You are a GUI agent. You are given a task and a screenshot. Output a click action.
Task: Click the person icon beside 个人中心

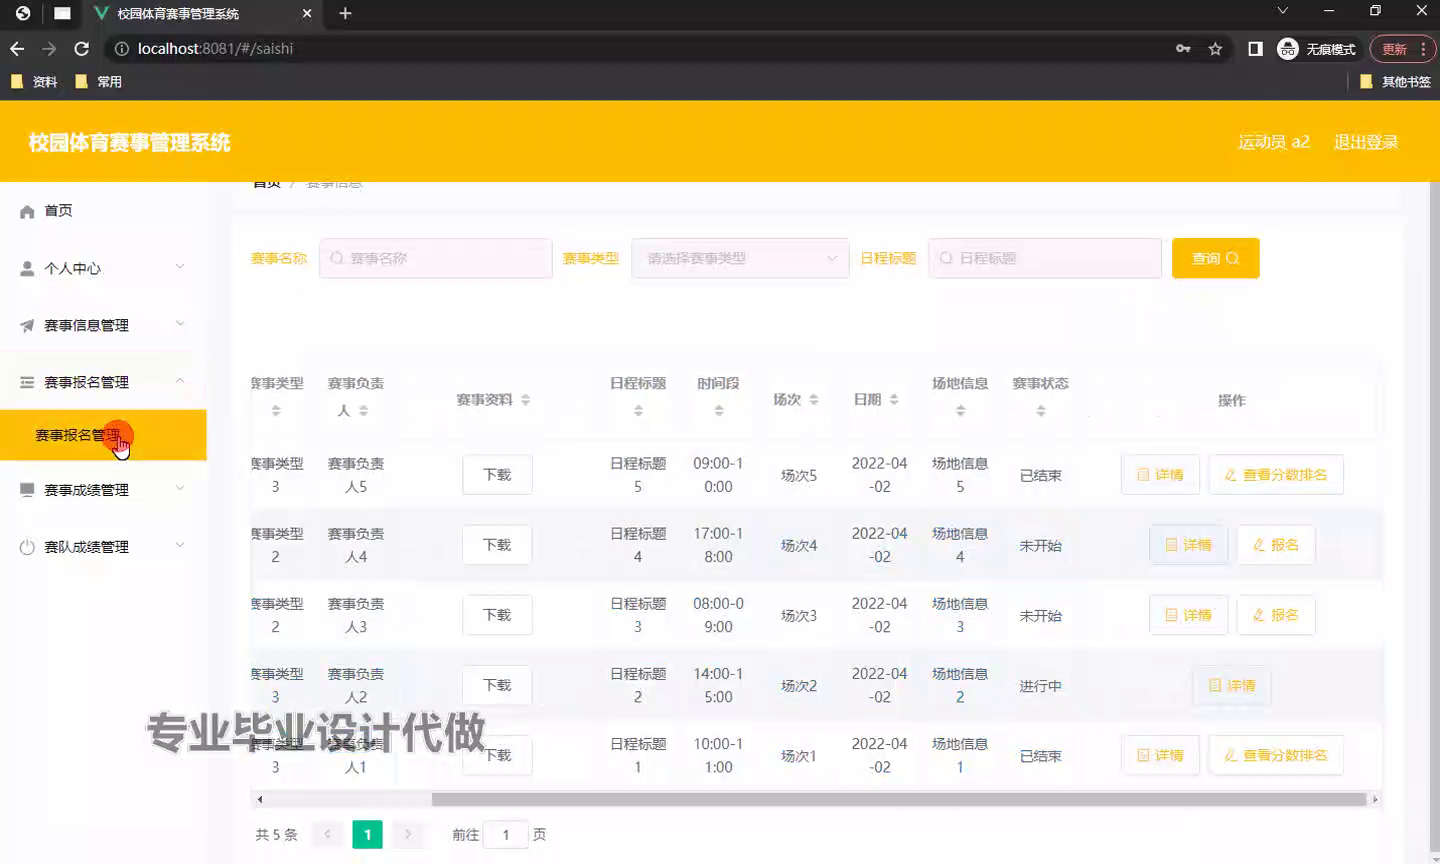[x=27, y=268]
